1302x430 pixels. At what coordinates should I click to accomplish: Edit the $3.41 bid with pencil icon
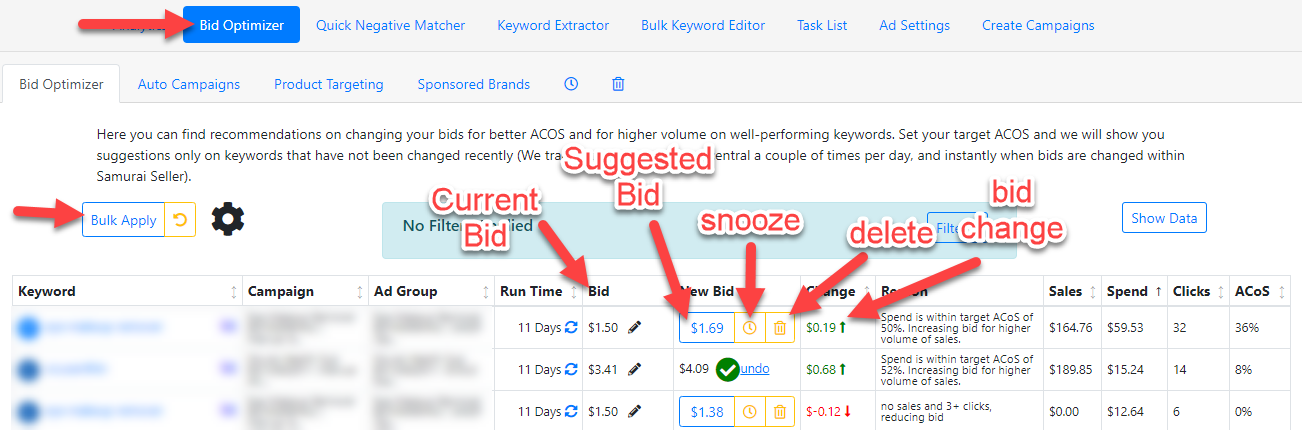coord(634,369)
